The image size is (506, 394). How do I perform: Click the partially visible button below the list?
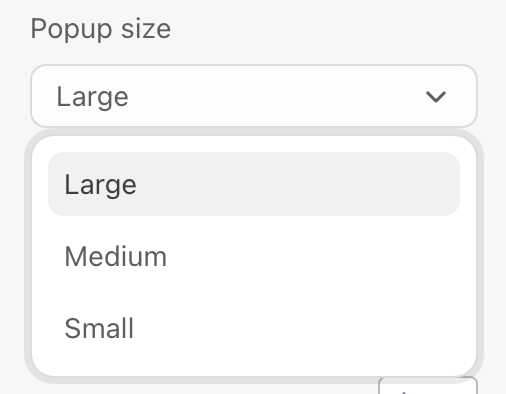pos(428,386)
